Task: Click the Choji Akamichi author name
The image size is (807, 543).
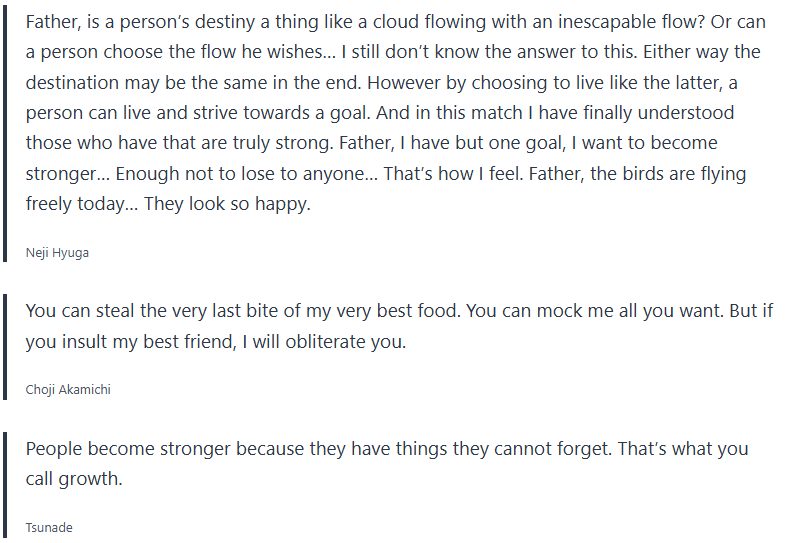Action: coord(68,390)
